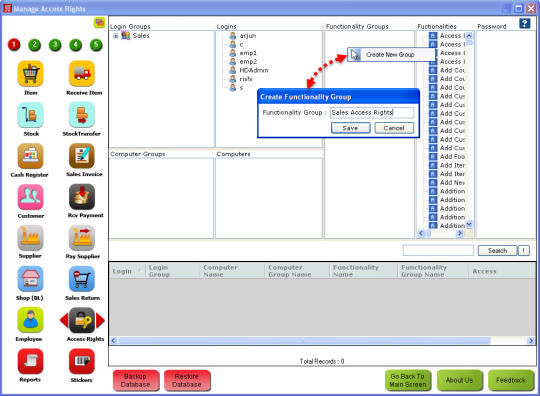Image resolution: width=540 pixels, height=396 pixels.
Task: Sort by Access column header
Action: pos(502,271)
